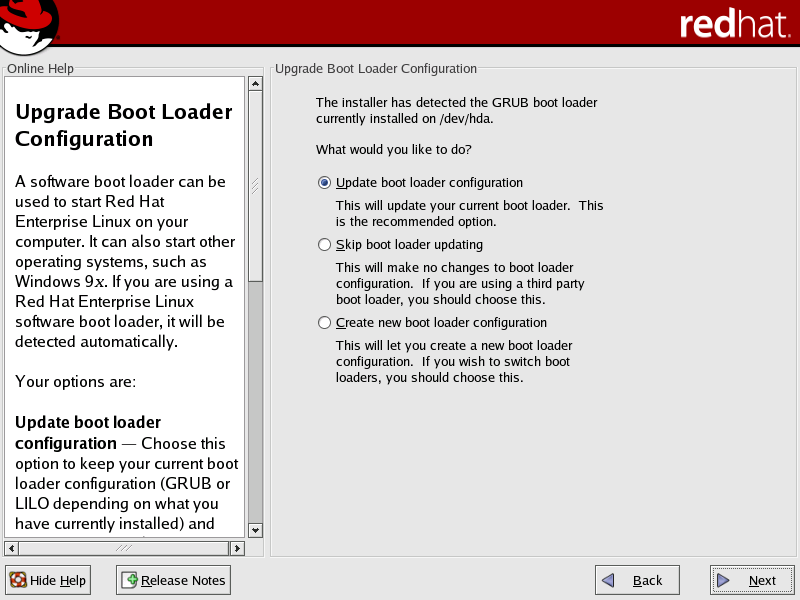Go Back to the previous installer step

pos(637,580)
